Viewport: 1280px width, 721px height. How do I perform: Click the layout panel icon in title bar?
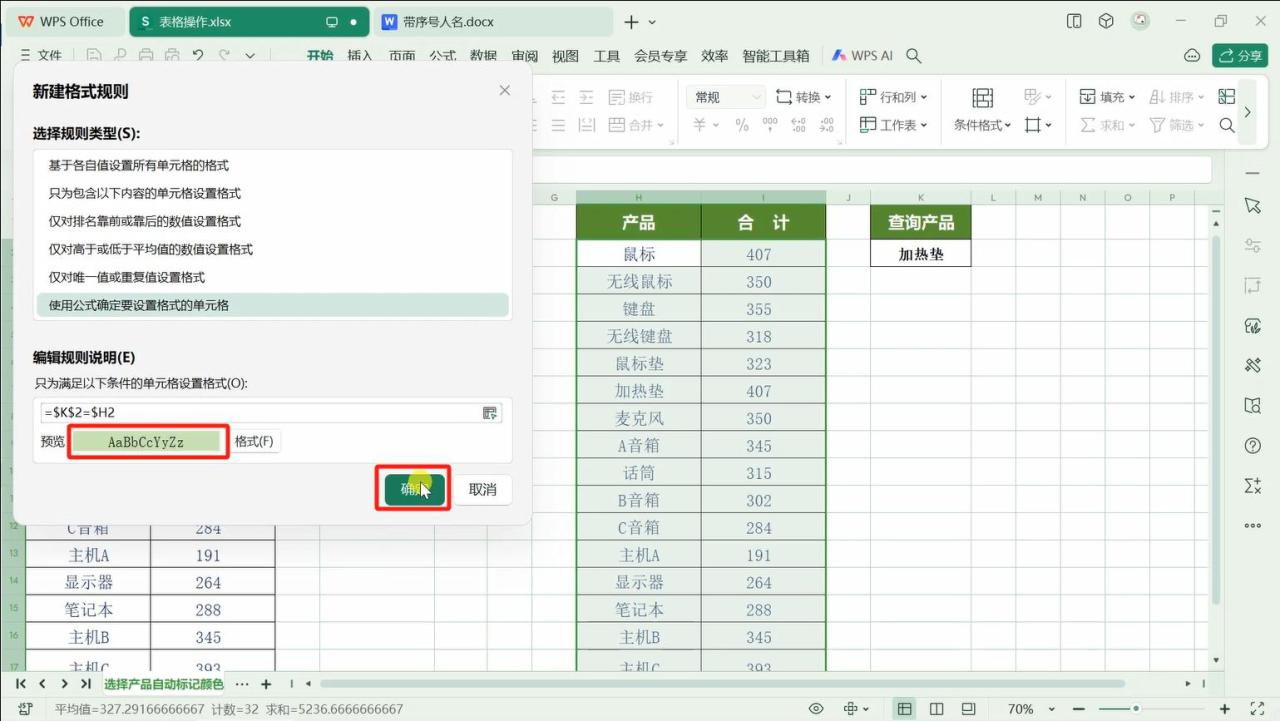coord(1074,21)
